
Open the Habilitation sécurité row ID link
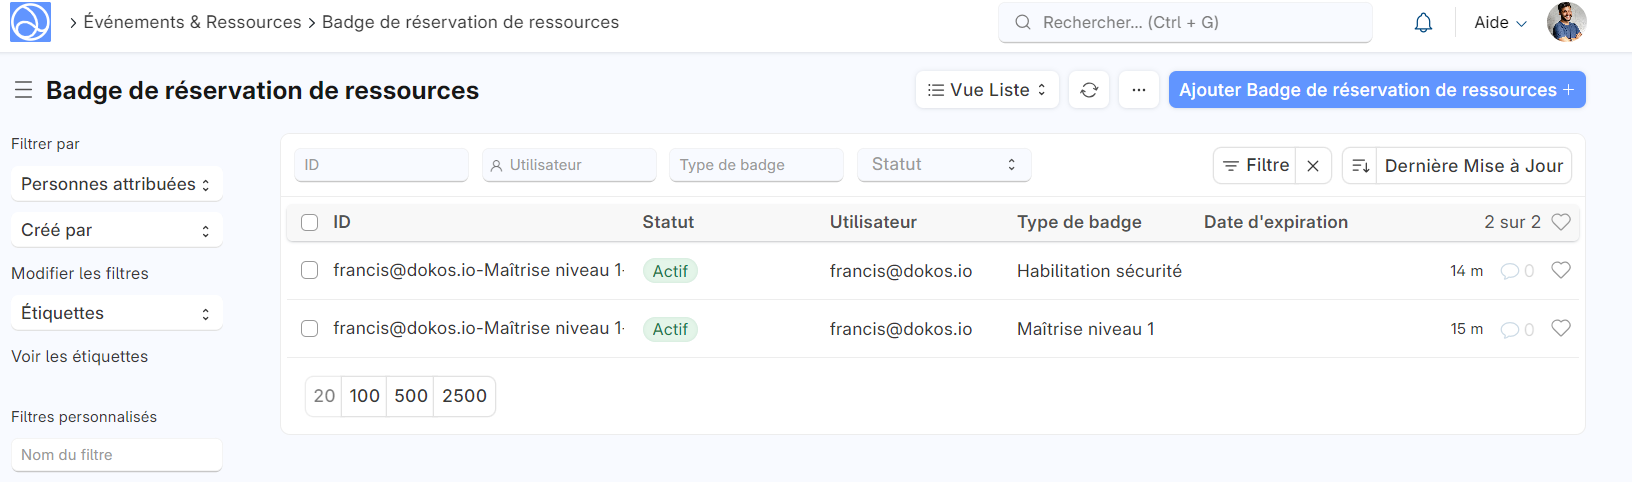pos(479,271)
